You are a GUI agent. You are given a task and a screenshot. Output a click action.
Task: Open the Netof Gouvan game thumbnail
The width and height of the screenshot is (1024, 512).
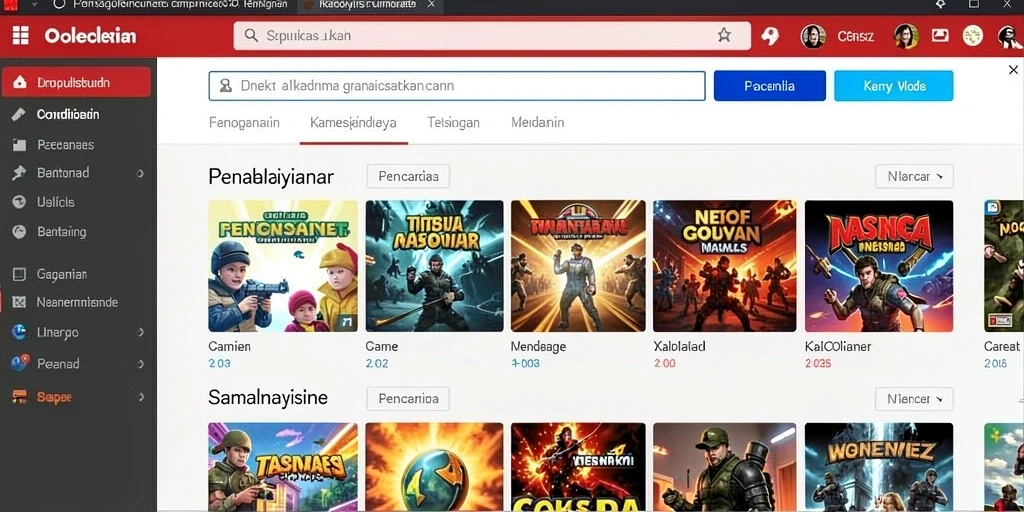point(724,266)
